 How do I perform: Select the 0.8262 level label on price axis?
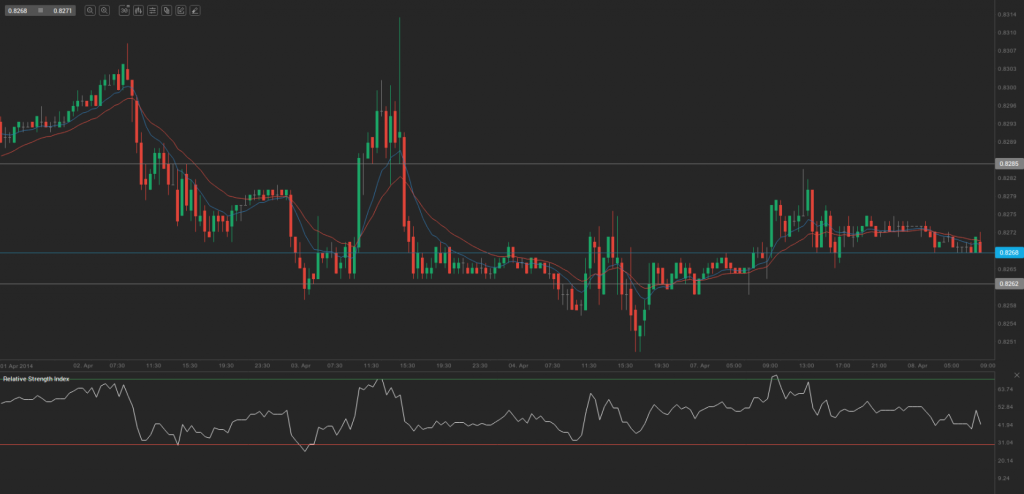click(x=1006, y=284)
